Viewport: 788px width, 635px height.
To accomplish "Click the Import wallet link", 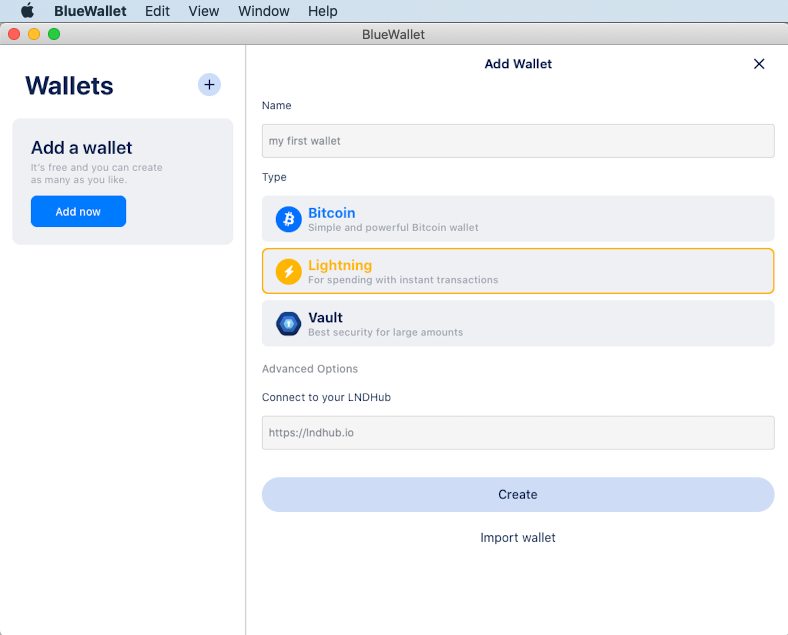I will 518,538.
